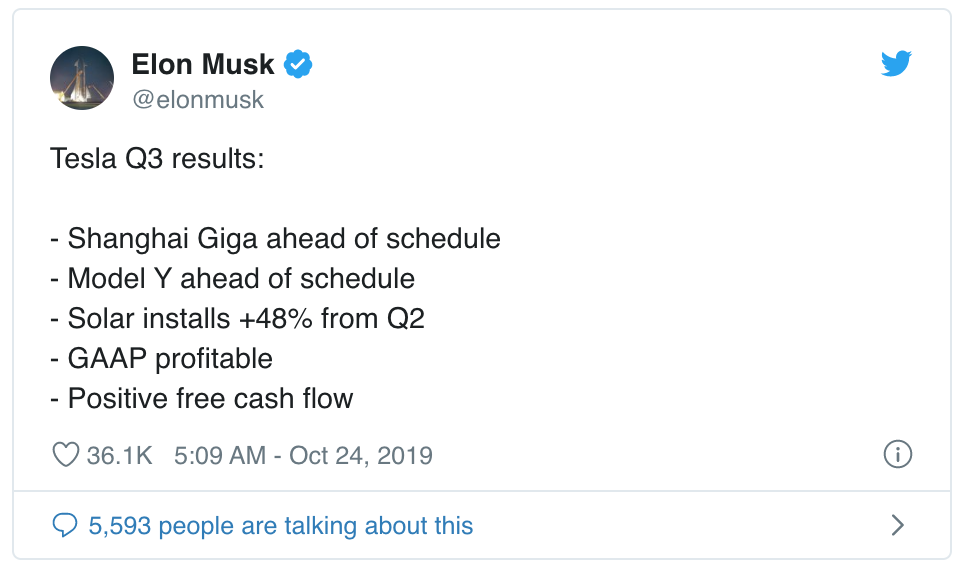This screenshot has height=576, width=964.
Task: Open the @elonmusk handle link
Action: [x=198, y=101]
